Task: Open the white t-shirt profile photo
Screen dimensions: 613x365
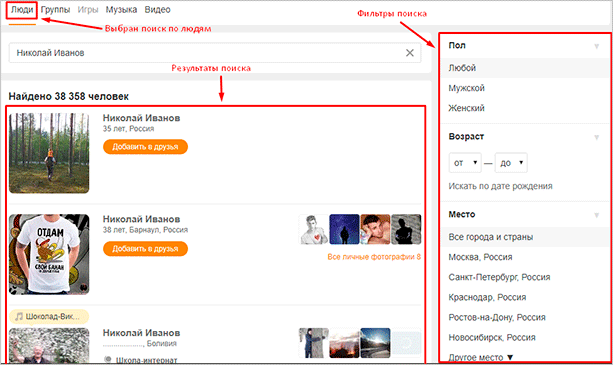Action: click(49, 254)
